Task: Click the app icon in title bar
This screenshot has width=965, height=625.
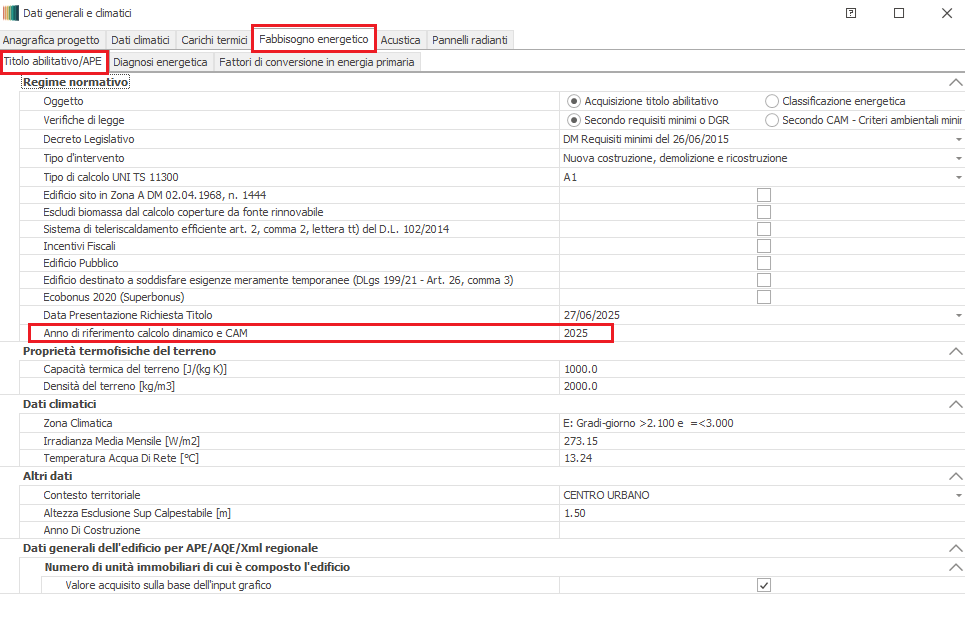Action: pos(11,13)
